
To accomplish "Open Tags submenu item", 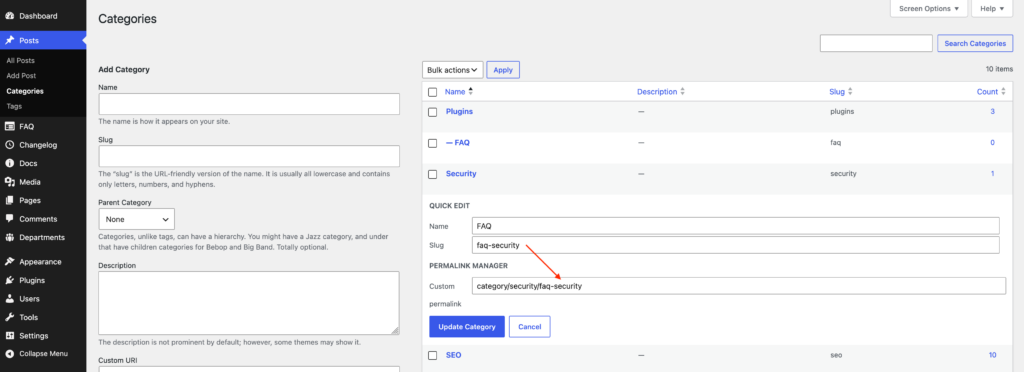I will tap(13, 106).
